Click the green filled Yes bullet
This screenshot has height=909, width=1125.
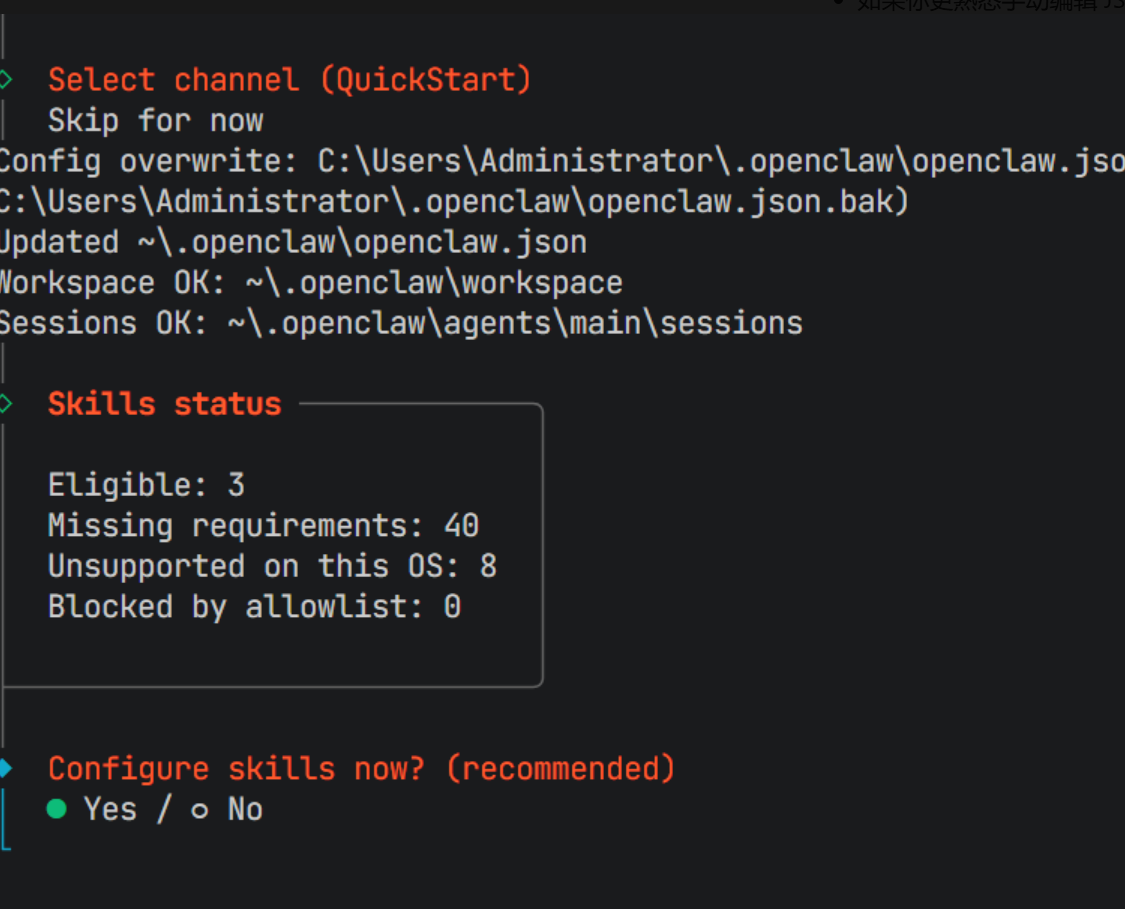click(x=57, y=809)
